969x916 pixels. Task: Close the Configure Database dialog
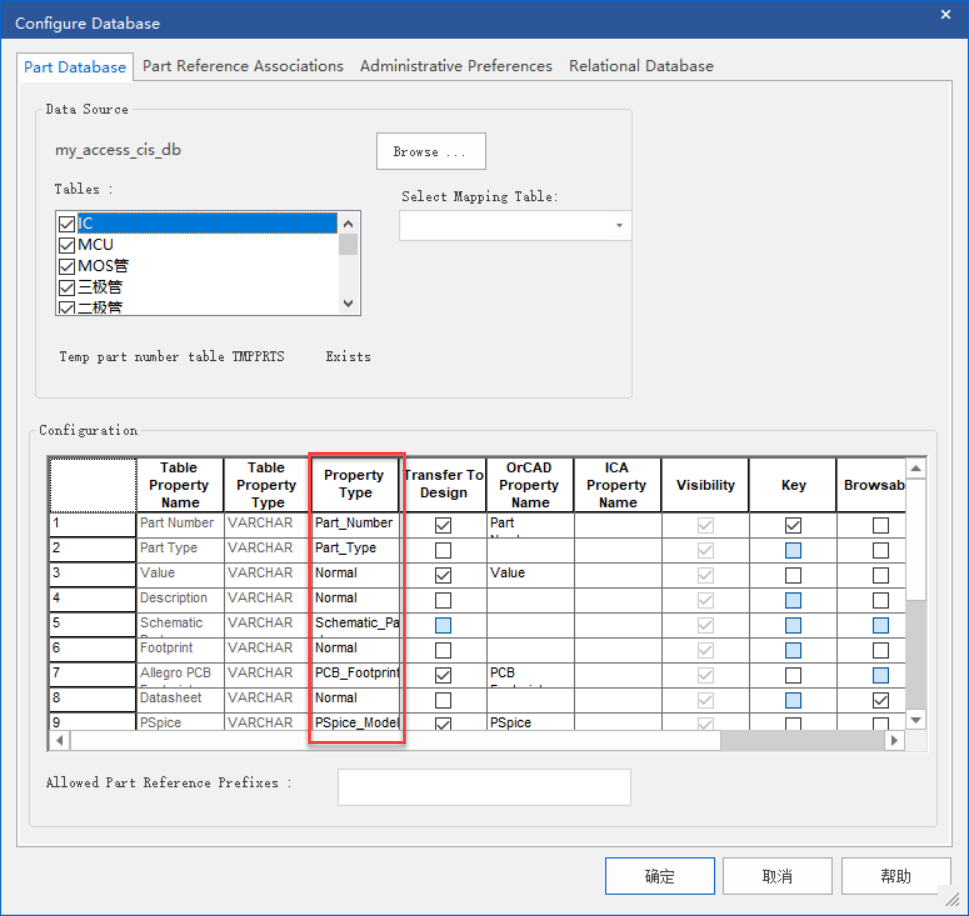coord(946,14)
